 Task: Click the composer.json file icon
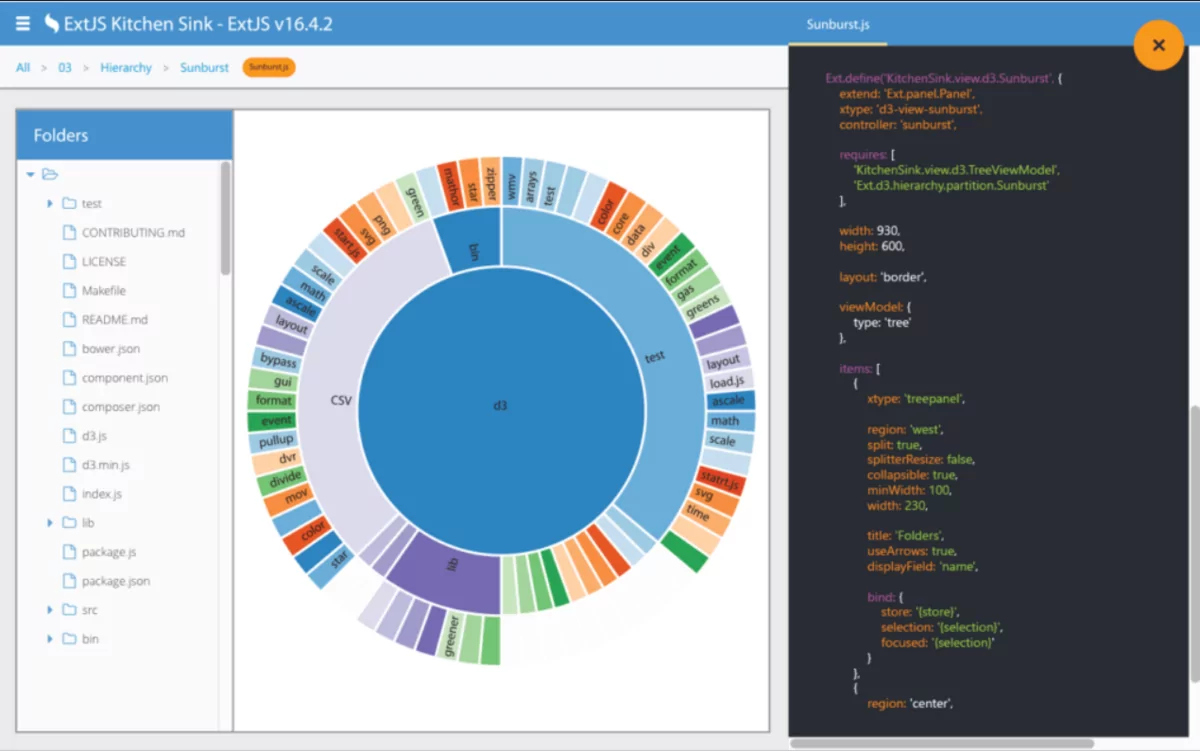click(69, 406)
